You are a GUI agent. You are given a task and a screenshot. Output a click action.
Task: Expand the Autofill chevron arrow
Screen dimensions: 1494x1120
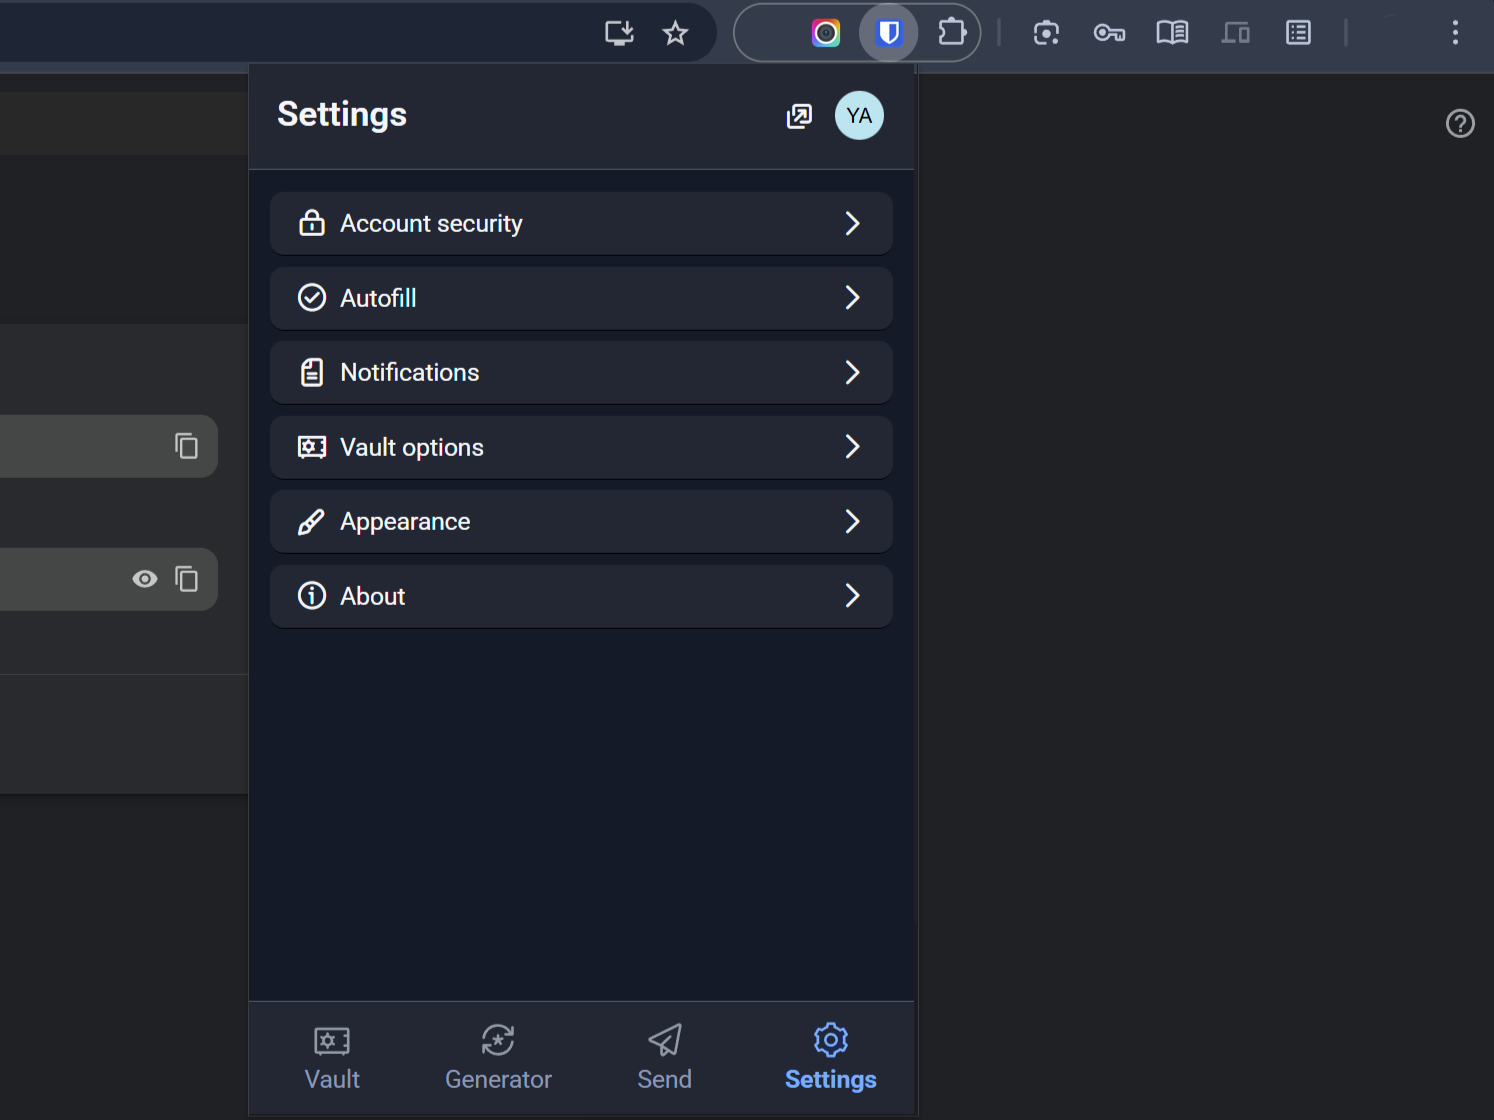click(x=852, y=298)
